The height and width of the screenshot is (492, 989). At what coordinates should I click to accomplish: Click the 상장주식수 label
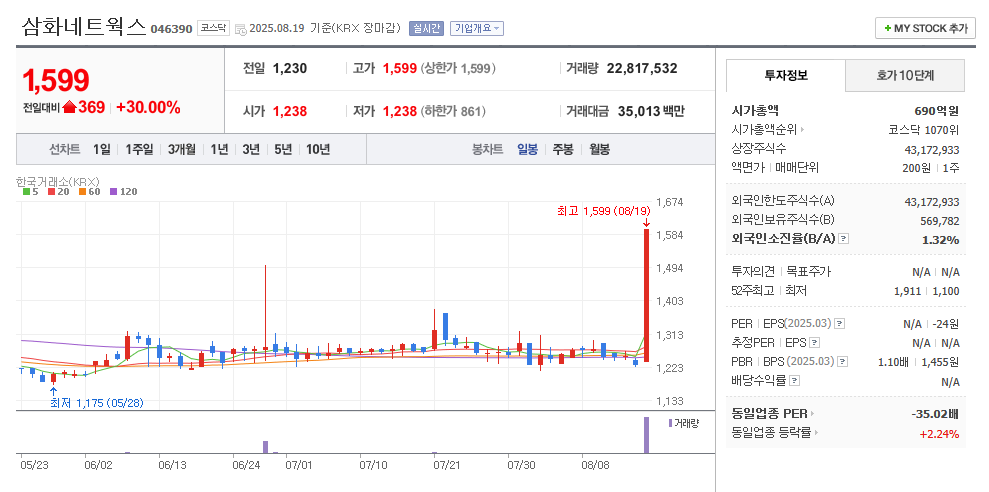click(x=759, y=149)
